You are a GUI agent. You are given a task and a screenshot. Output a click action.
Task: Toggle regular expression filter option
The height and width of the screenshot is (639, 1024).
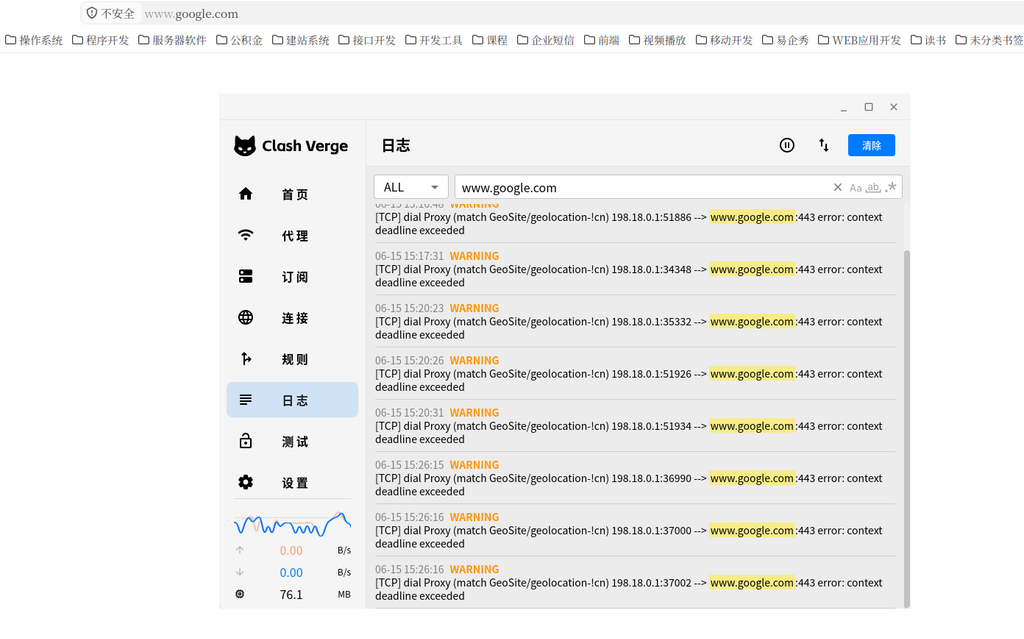pos(891,188)
